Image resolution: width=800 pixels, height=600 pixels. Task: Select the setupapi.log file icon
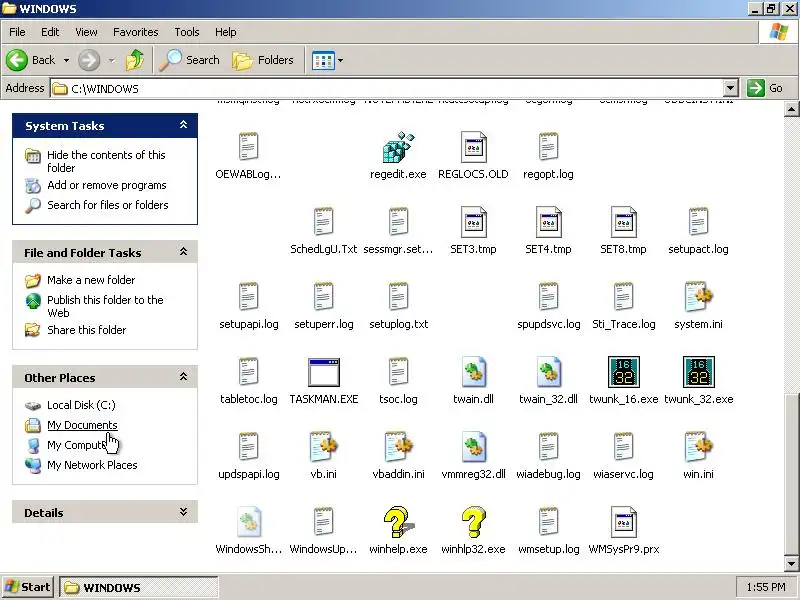click(248, 297)
